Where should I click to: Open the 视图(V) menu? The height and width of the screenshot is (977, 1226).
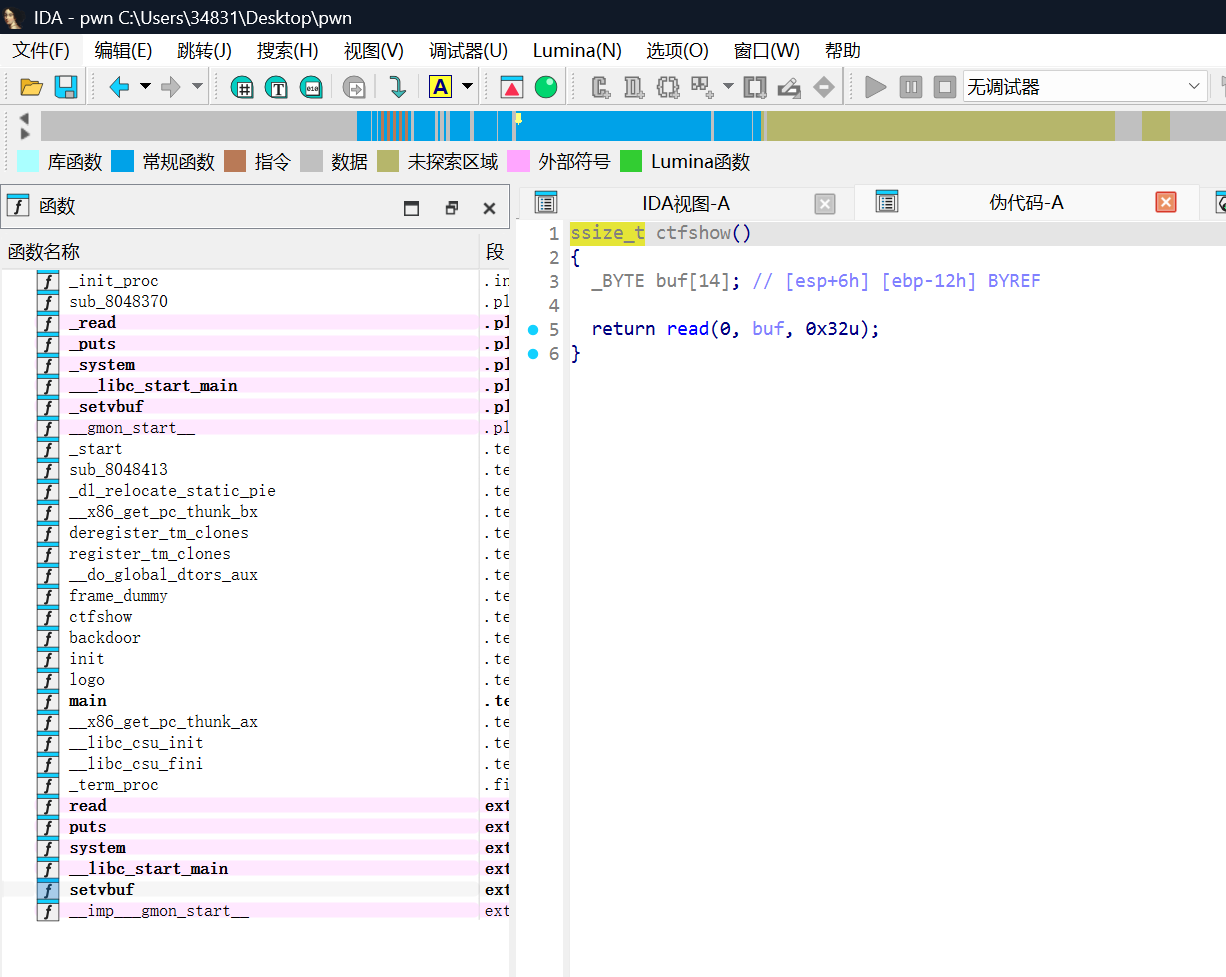click(374, 50)
